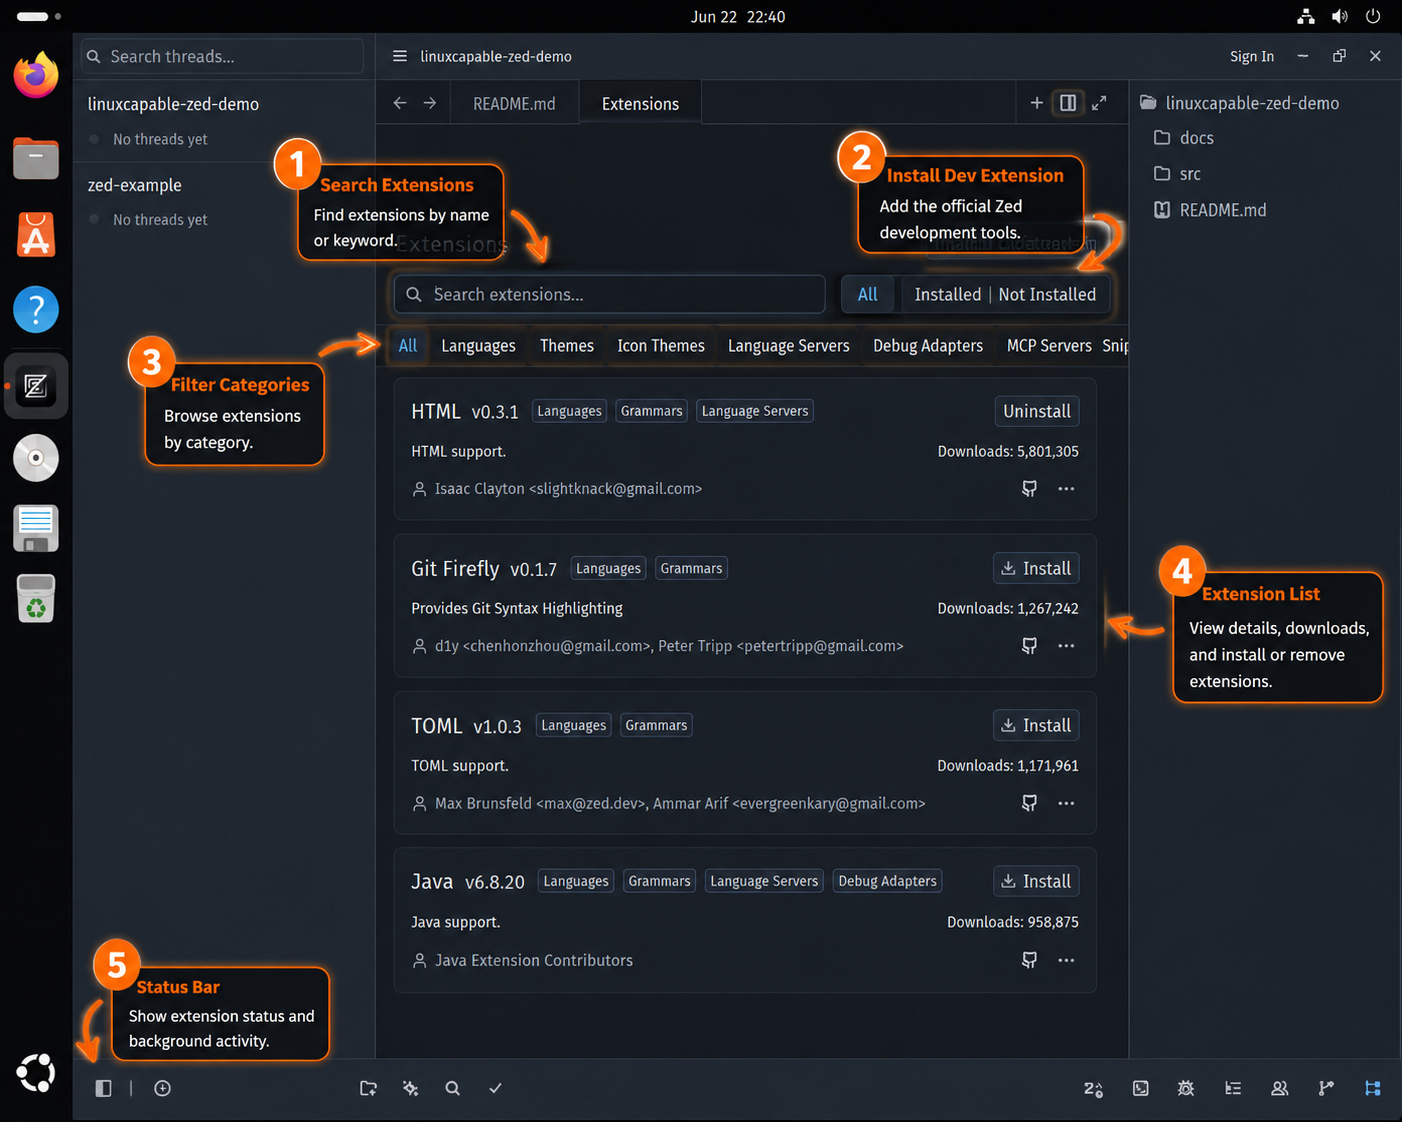Image resolution: width=1402 pixels, height=1122 pixels.
Task: Open more options for HTML extension
Action: coord(1066,489)
